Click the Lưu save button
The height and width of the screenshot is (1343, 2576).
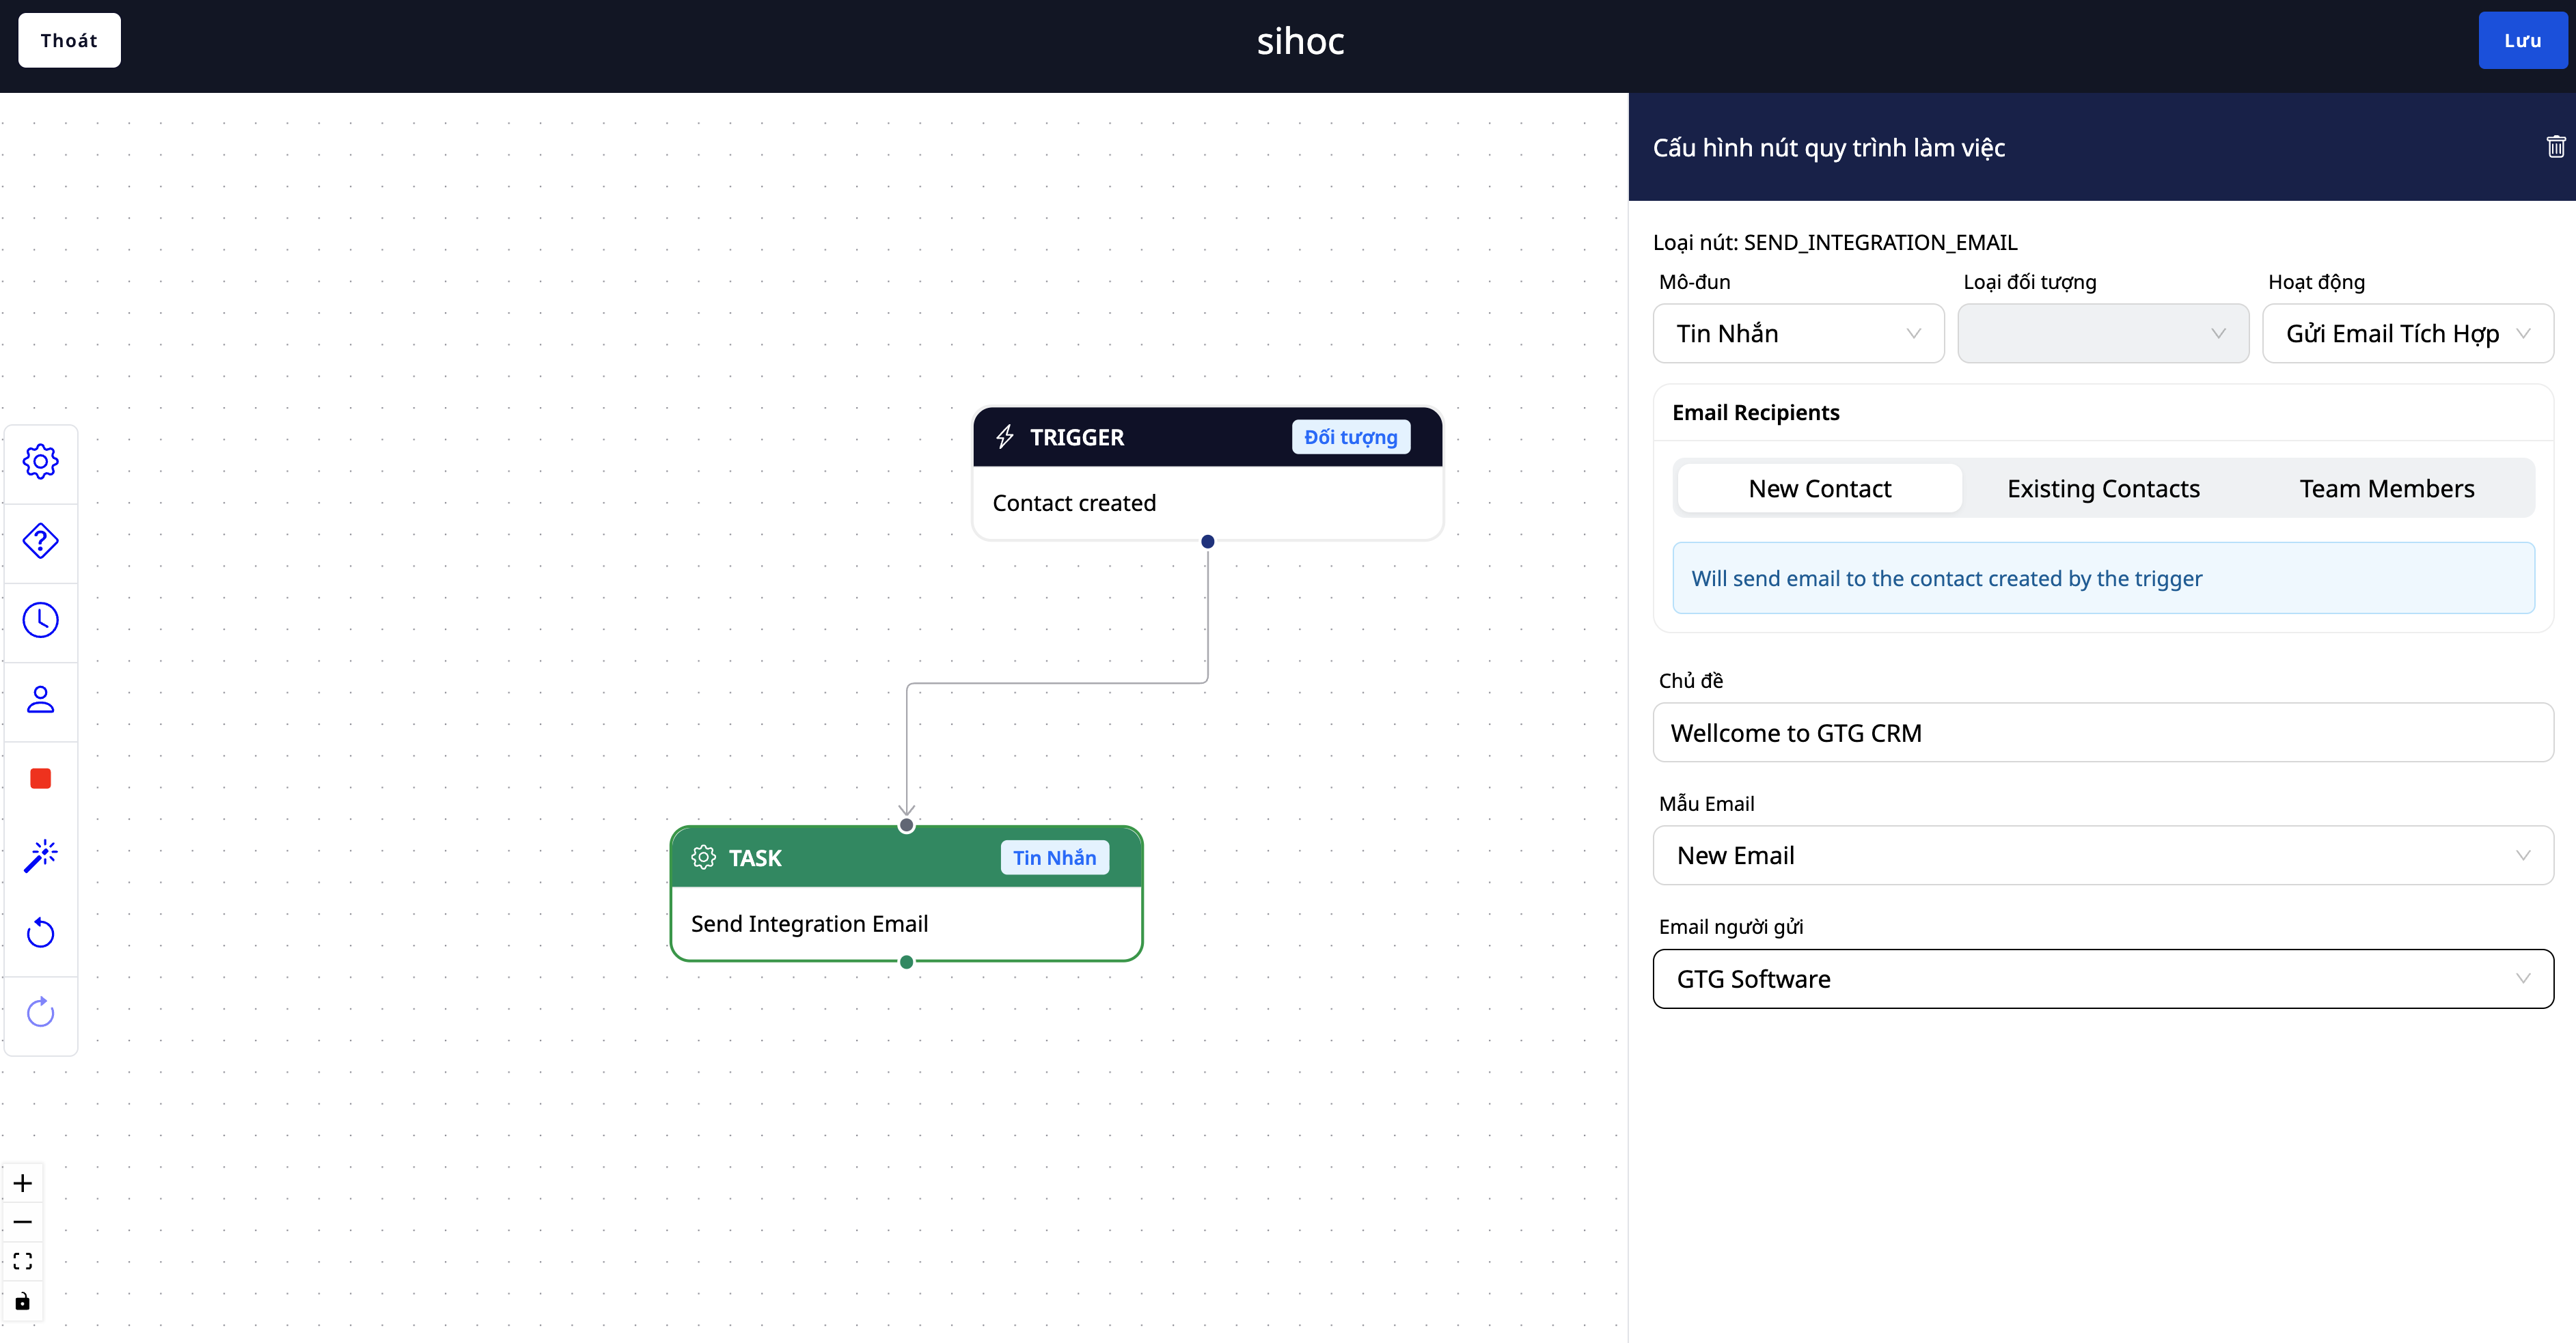click(2521, 40)
